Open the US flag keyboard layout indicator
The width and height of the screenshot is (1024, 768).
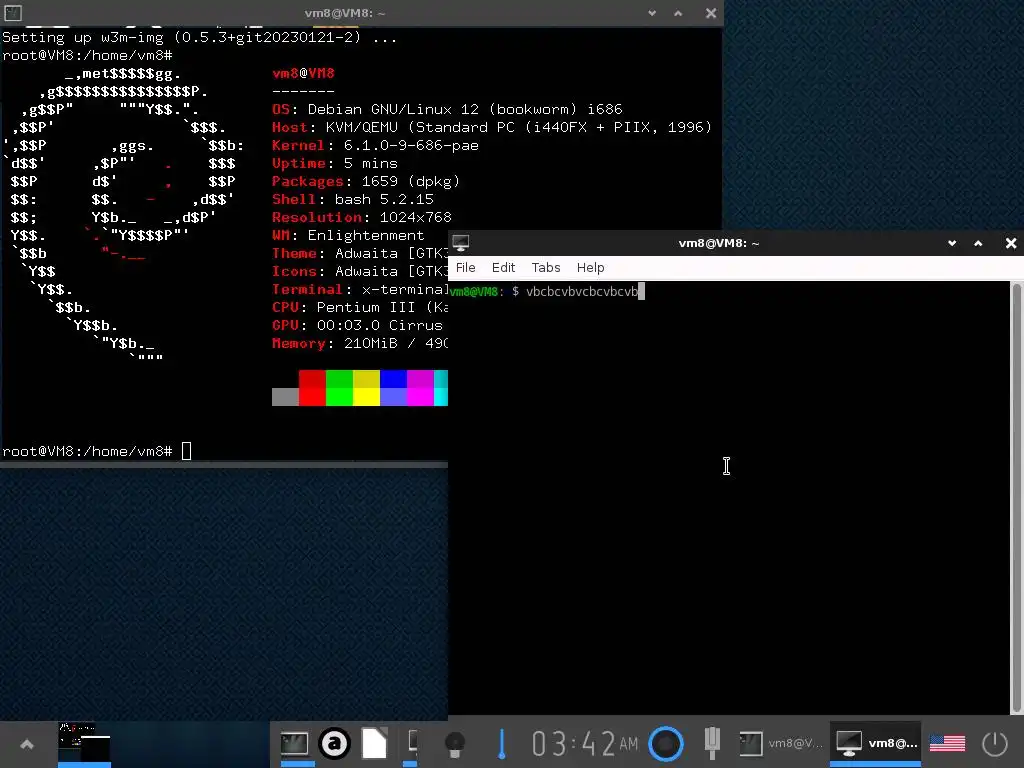click(x=947, y=743)
